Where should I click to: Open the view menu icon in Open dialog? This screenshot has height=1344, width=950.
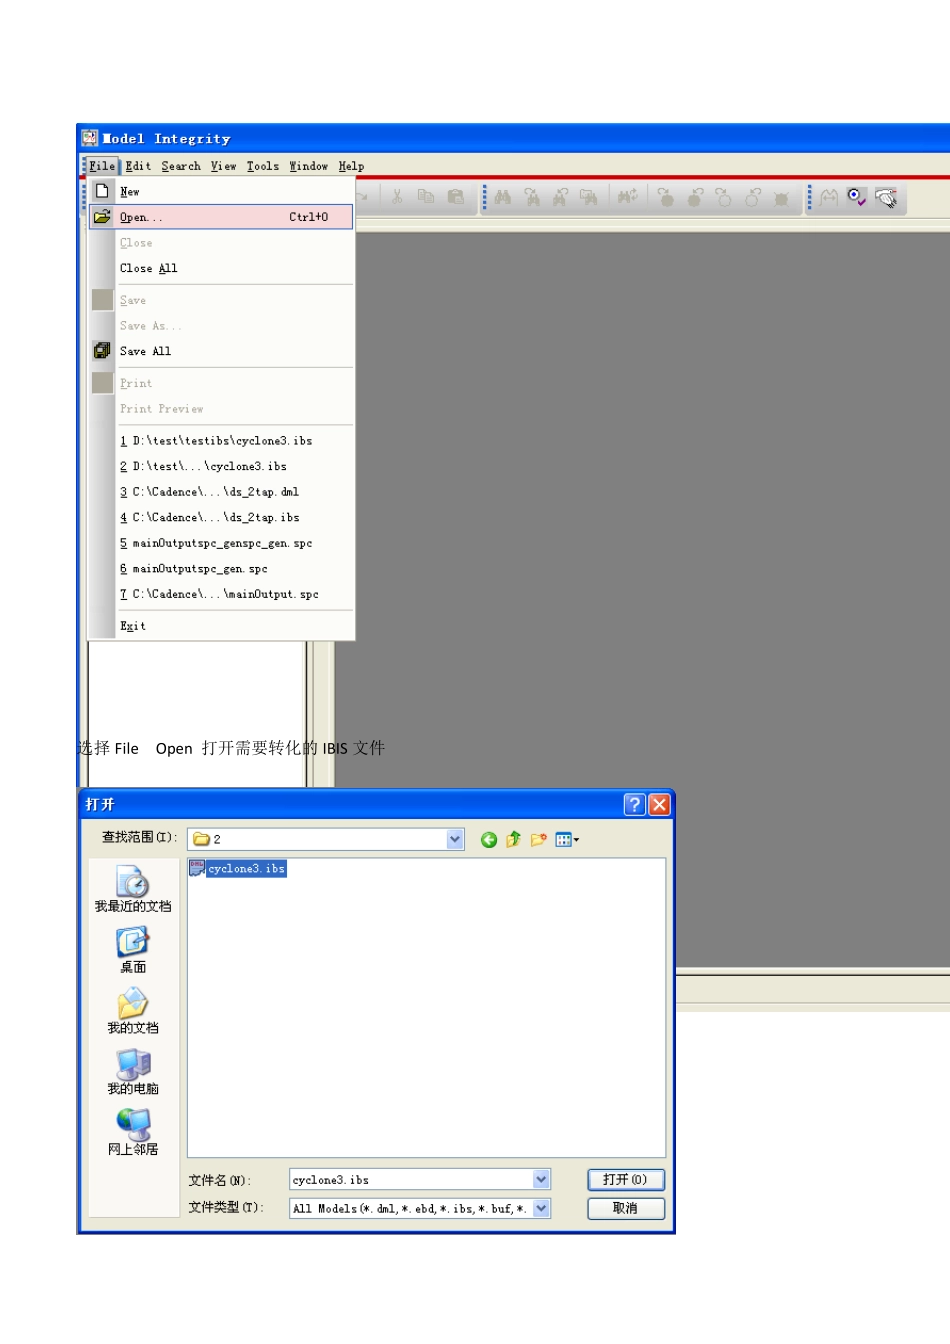(x=567, y=840)
